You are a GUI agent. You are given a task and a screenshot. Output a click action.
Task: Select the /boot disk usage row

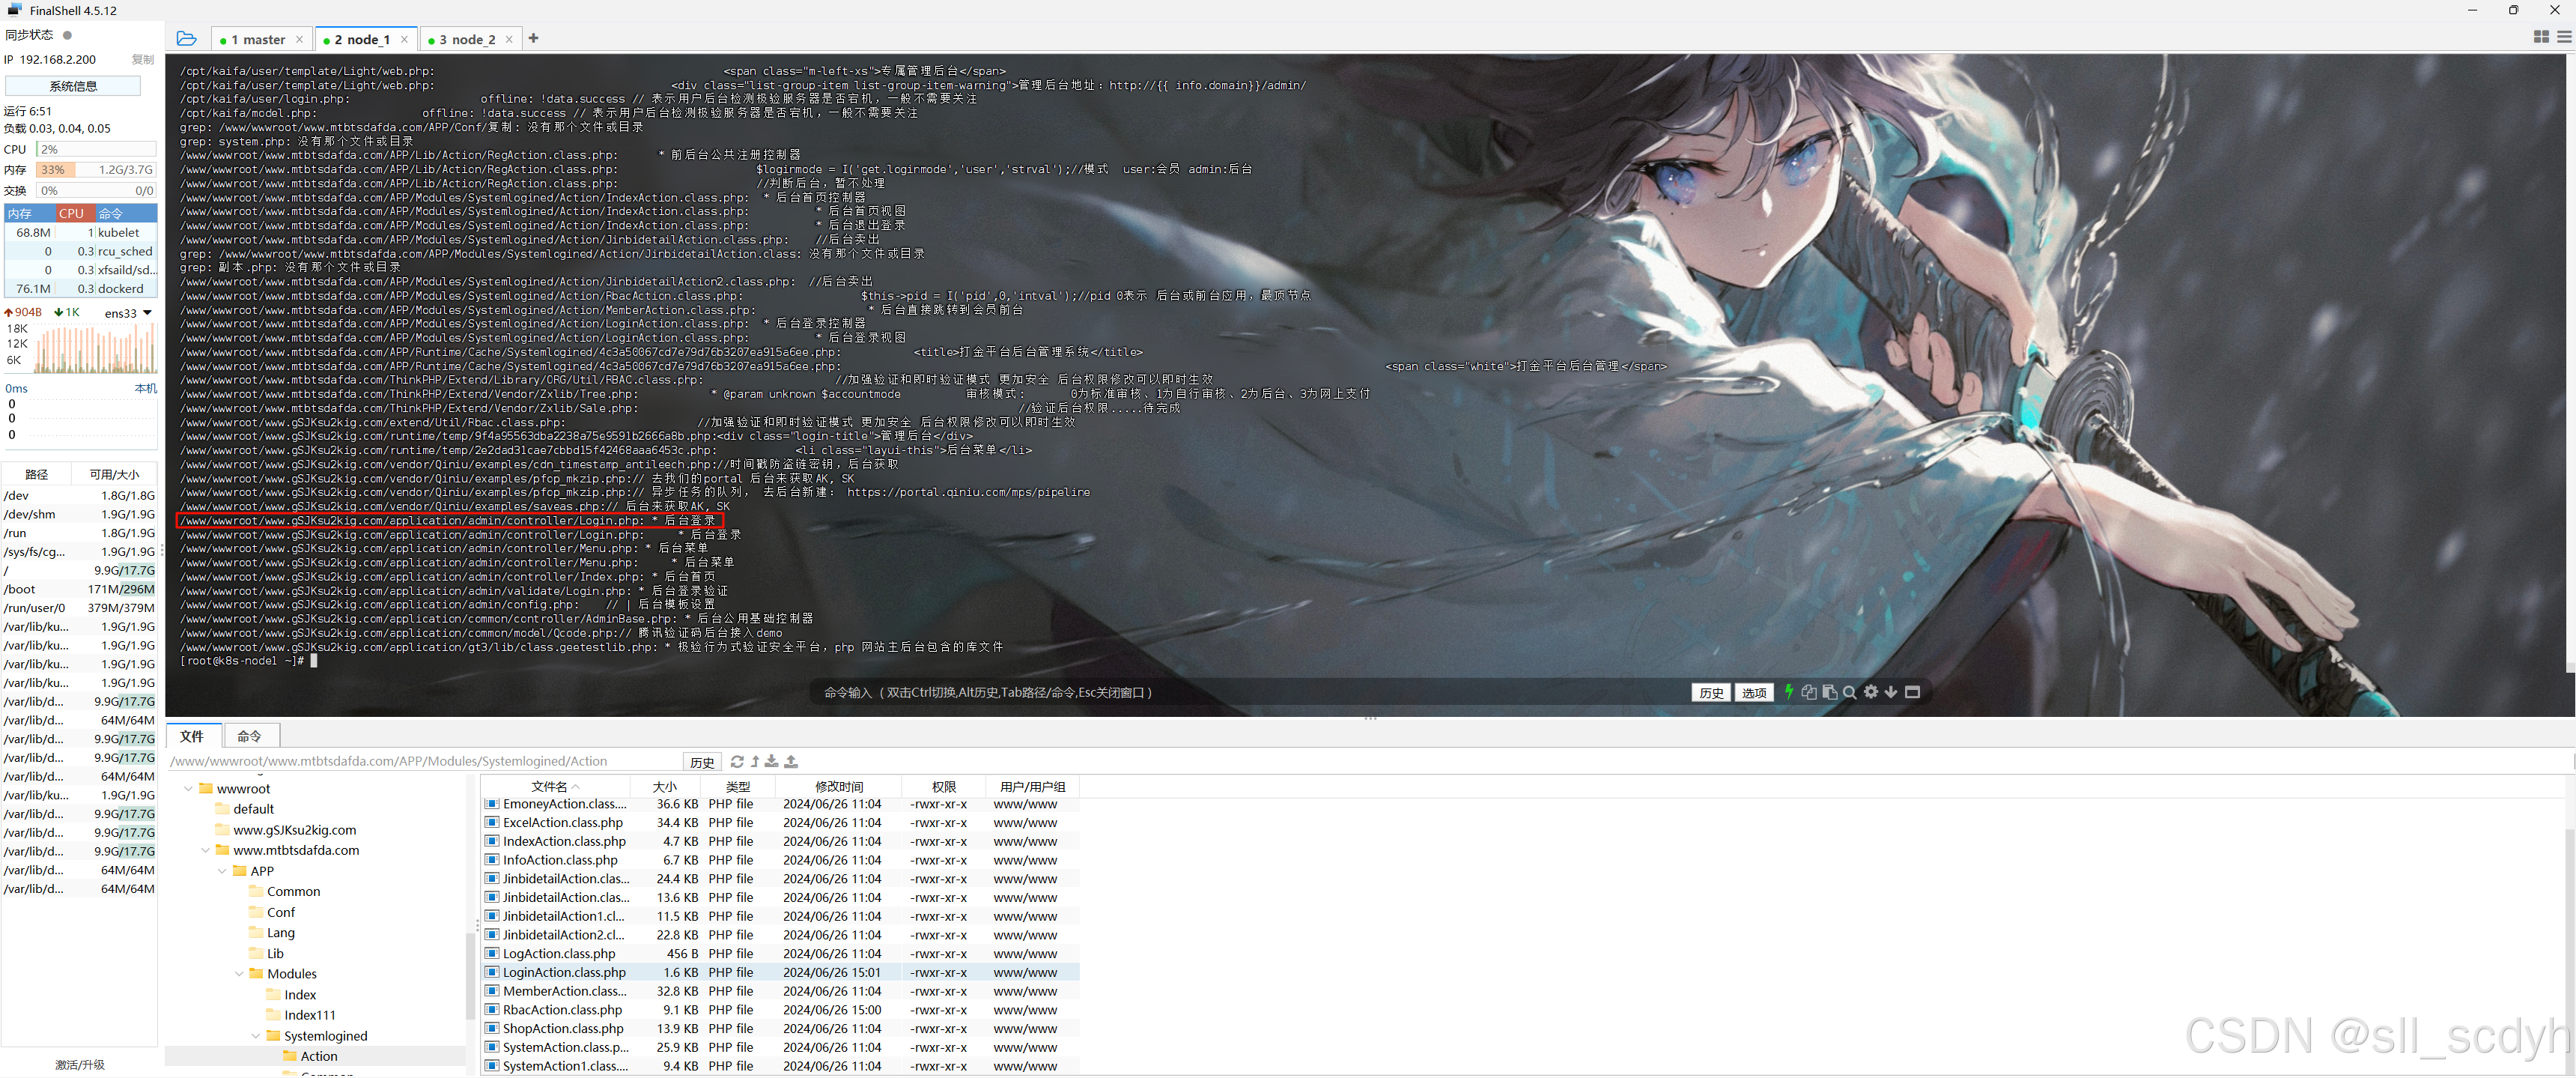(x=79, y=590)
